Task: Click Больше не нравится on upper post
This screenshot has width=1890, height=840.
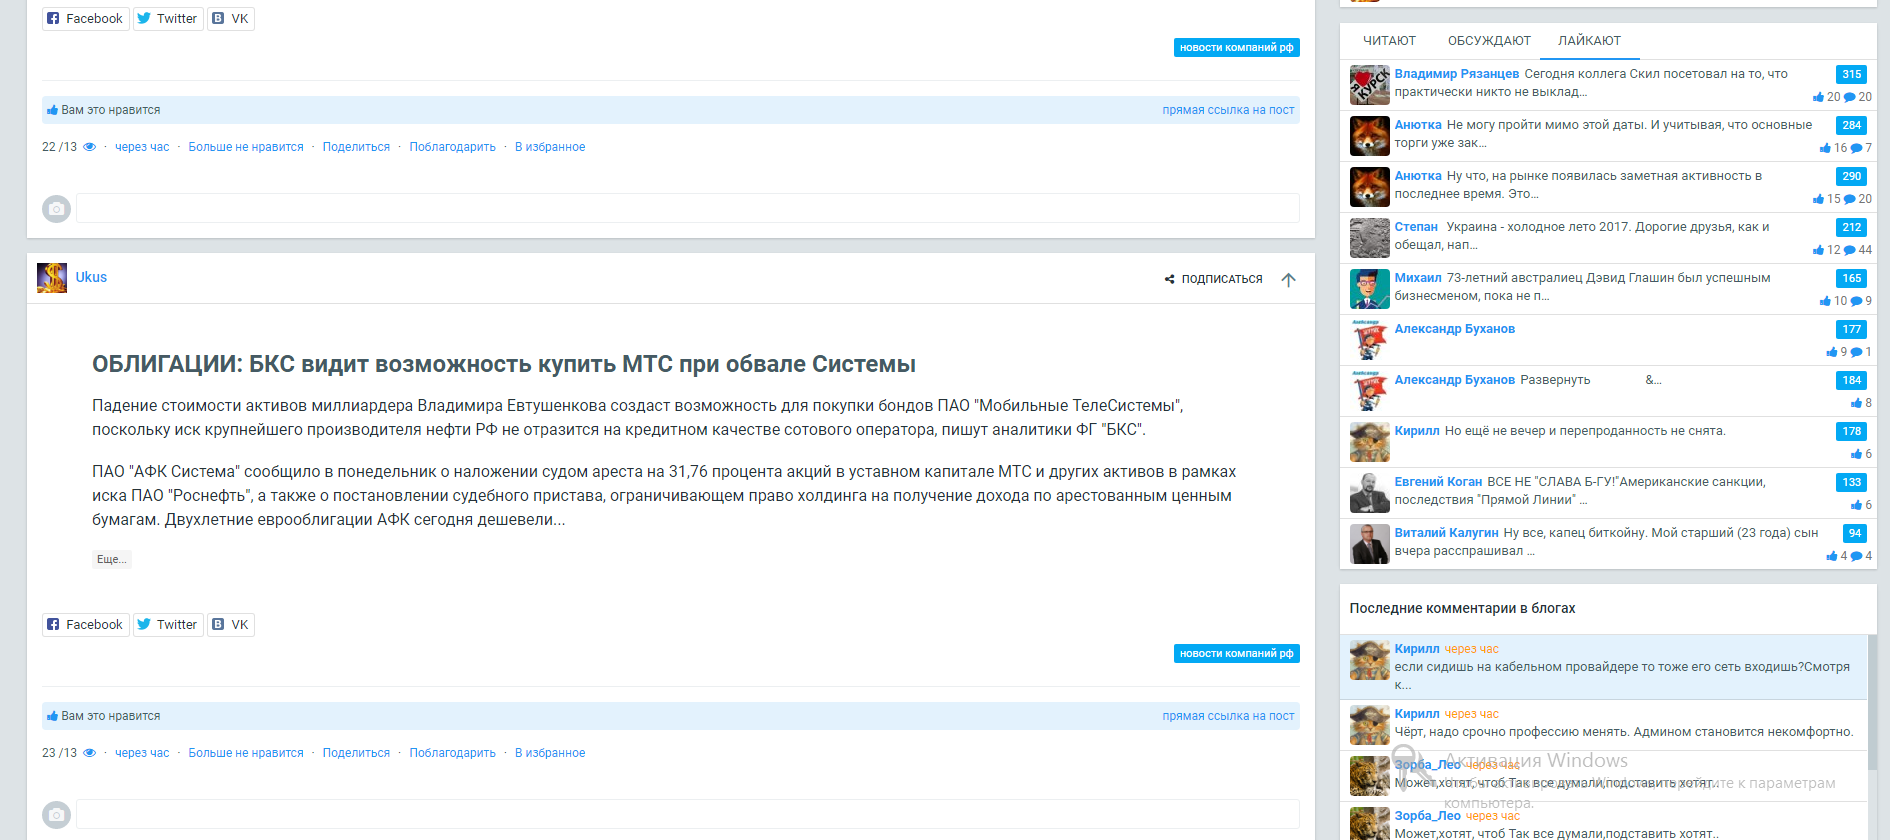Action: coord(246,147)
